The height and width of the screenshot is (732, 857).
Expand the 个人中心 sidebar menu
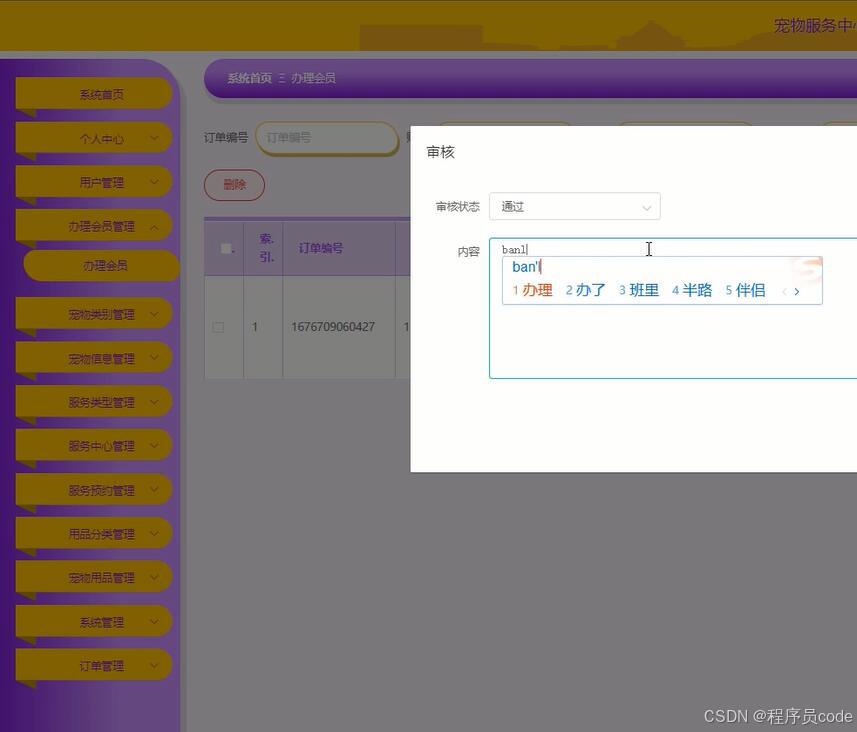tap(93, 137)
